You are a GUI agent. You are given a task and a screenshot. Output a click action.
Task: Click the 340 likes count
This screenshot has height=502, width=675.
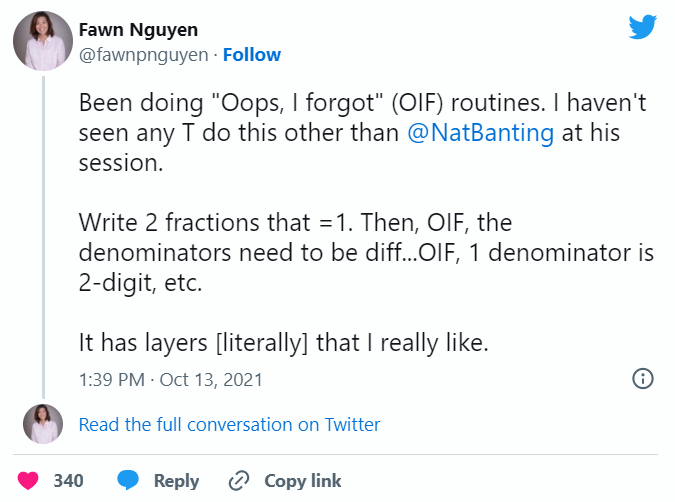tap(68, 481)
